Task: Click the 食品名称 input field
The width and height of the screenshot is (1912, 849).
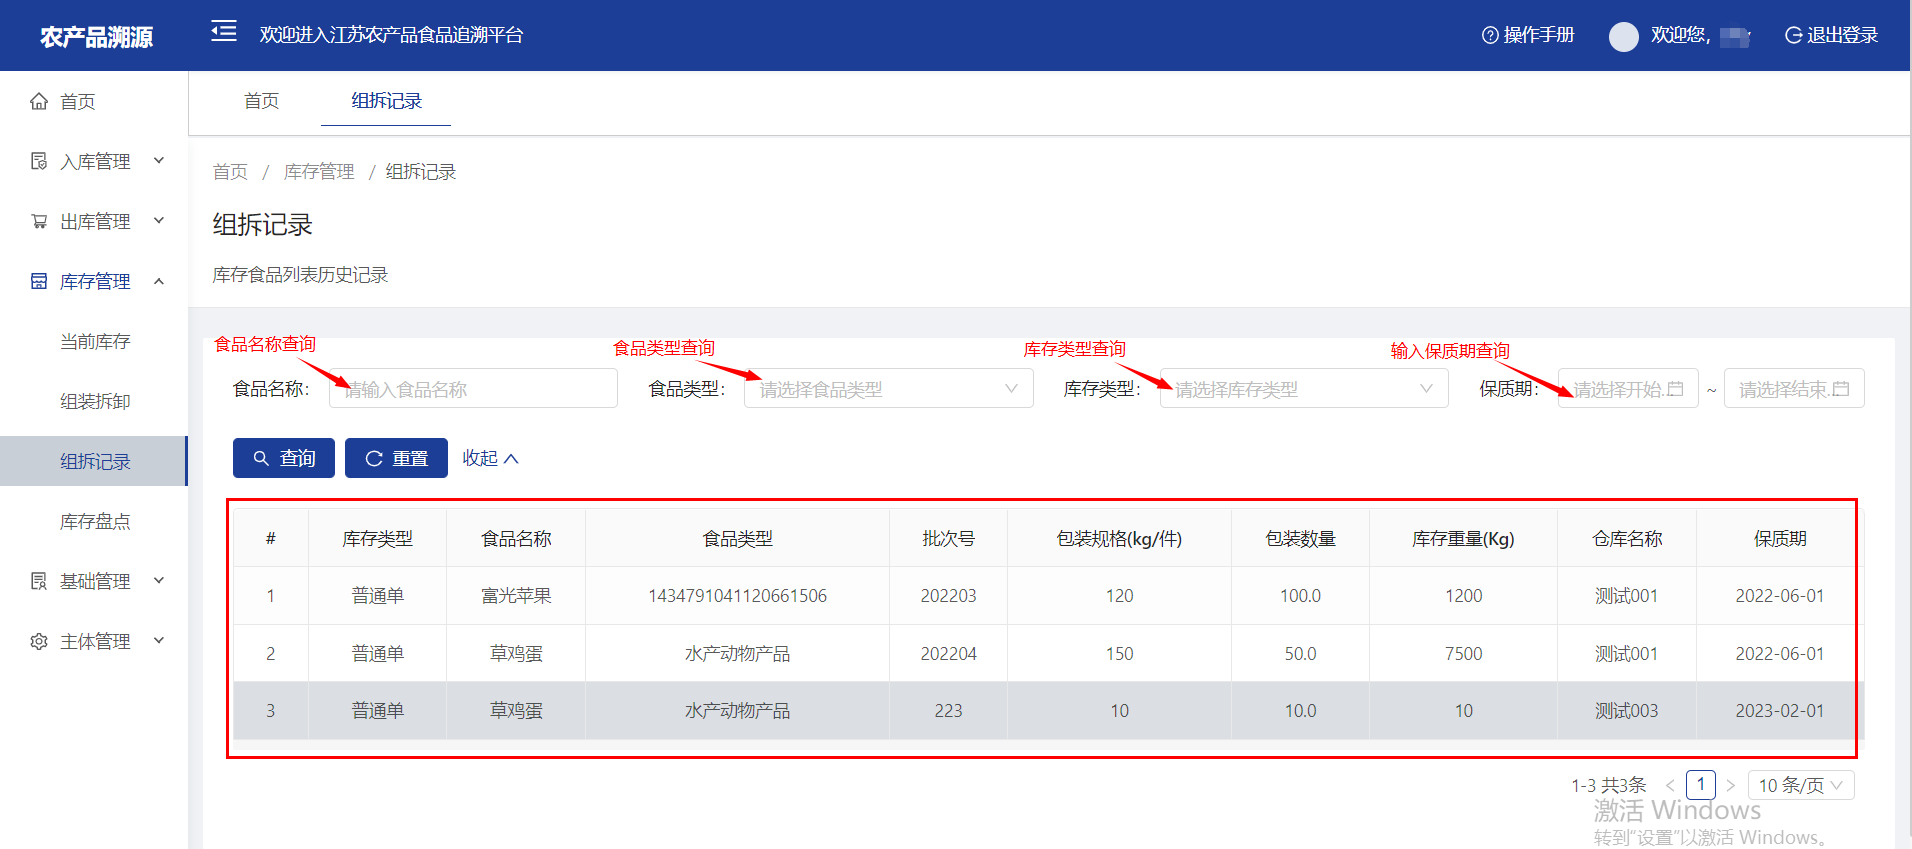Action: 473,389
